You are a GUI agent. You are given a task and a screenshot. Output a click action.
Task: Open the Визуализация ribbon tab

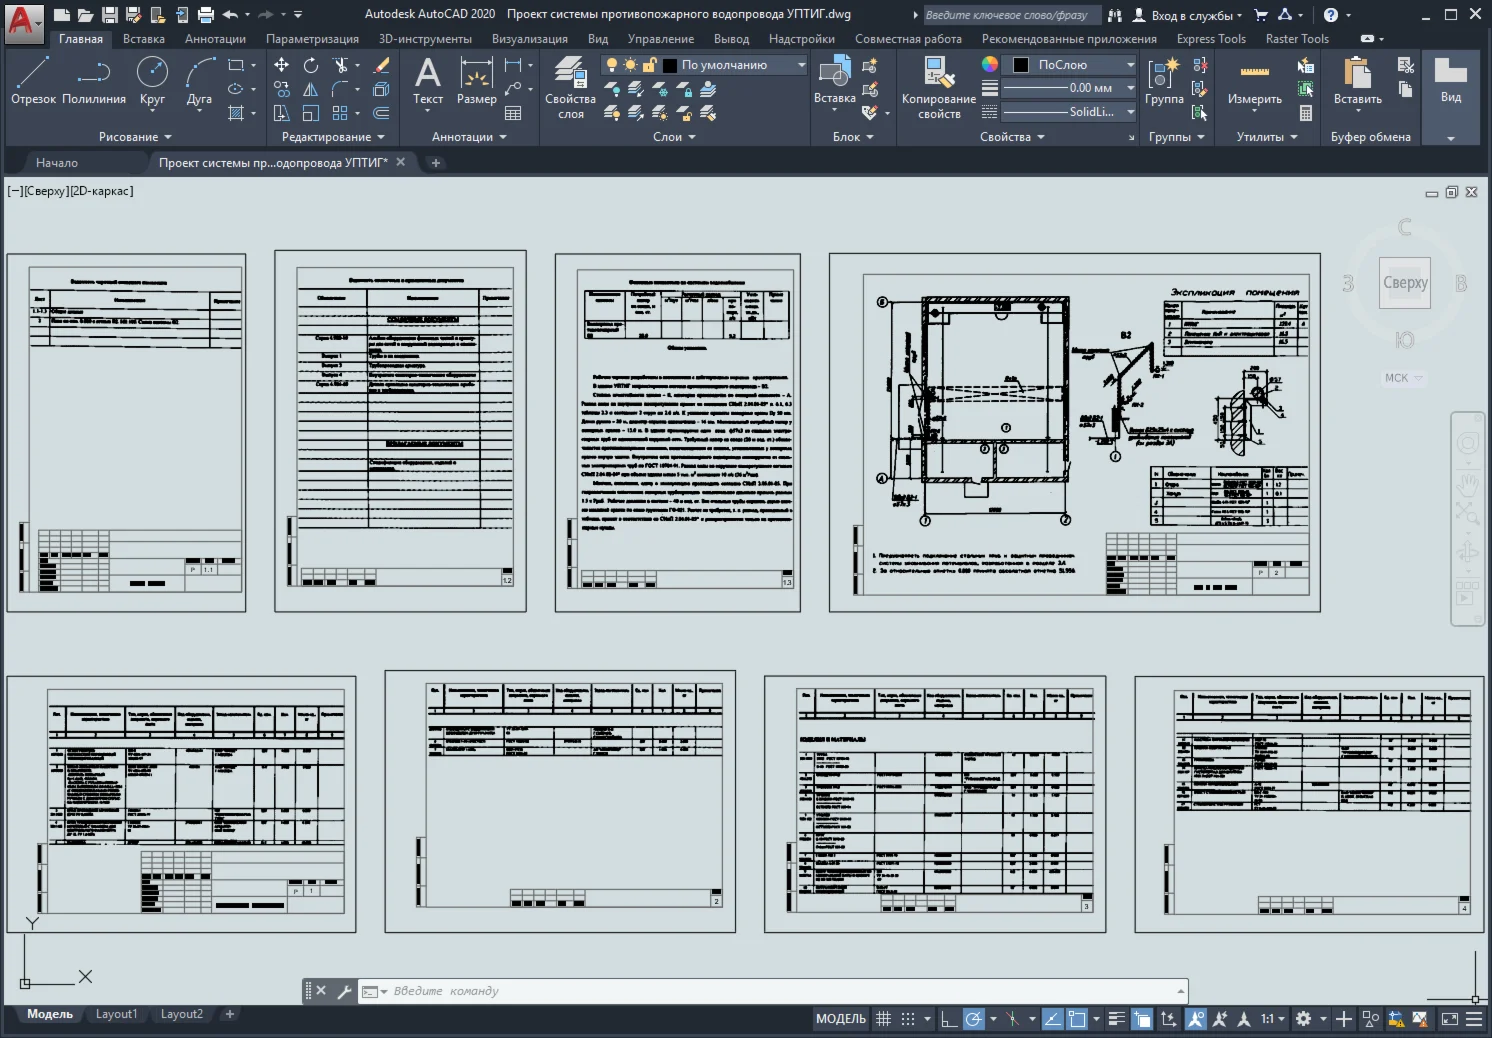(530, 39)
